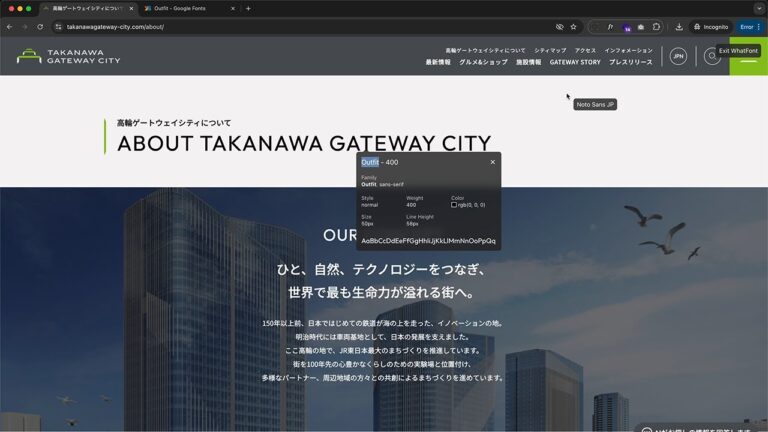Click Exit WhatFont button
Image resolution: width=768 pixels, height=432 pixels.
point(738,50)
